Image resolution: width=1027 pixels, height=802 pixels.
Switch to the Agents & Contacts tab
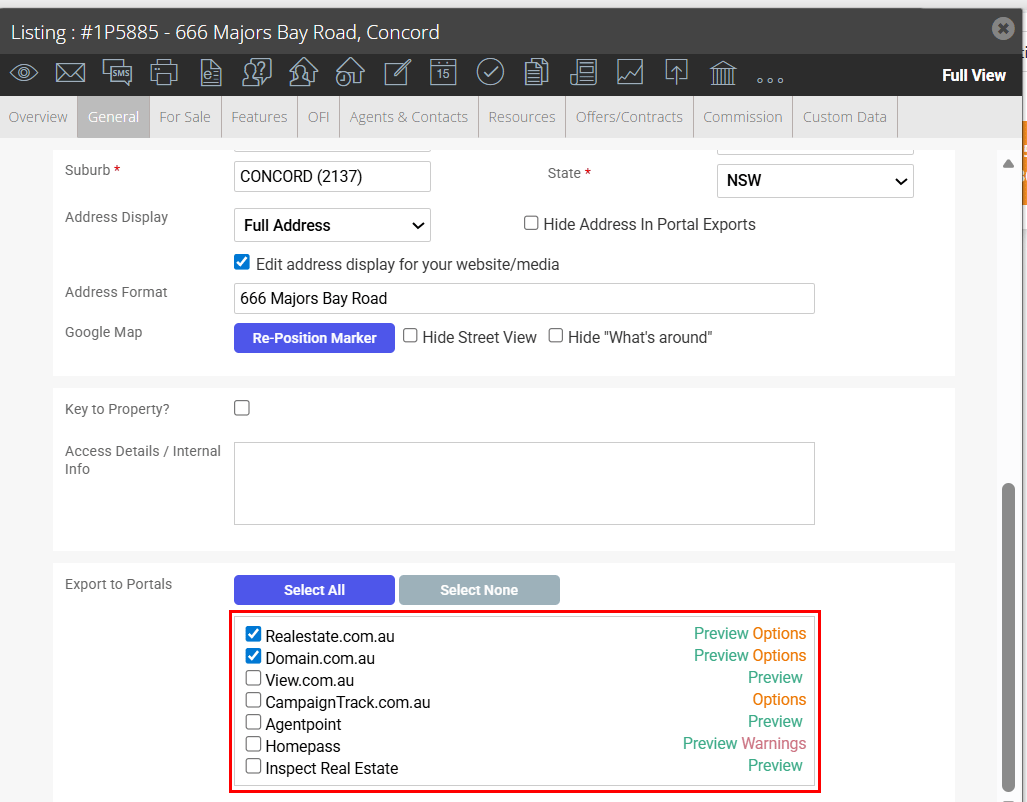tap(409, 117)
